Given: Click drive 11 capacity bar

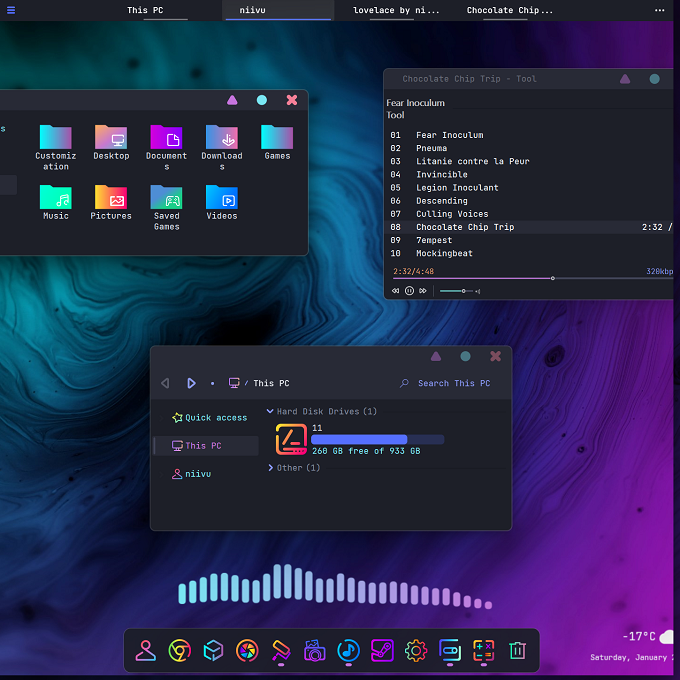Looking at the screenshot, I should click(377, 439).
